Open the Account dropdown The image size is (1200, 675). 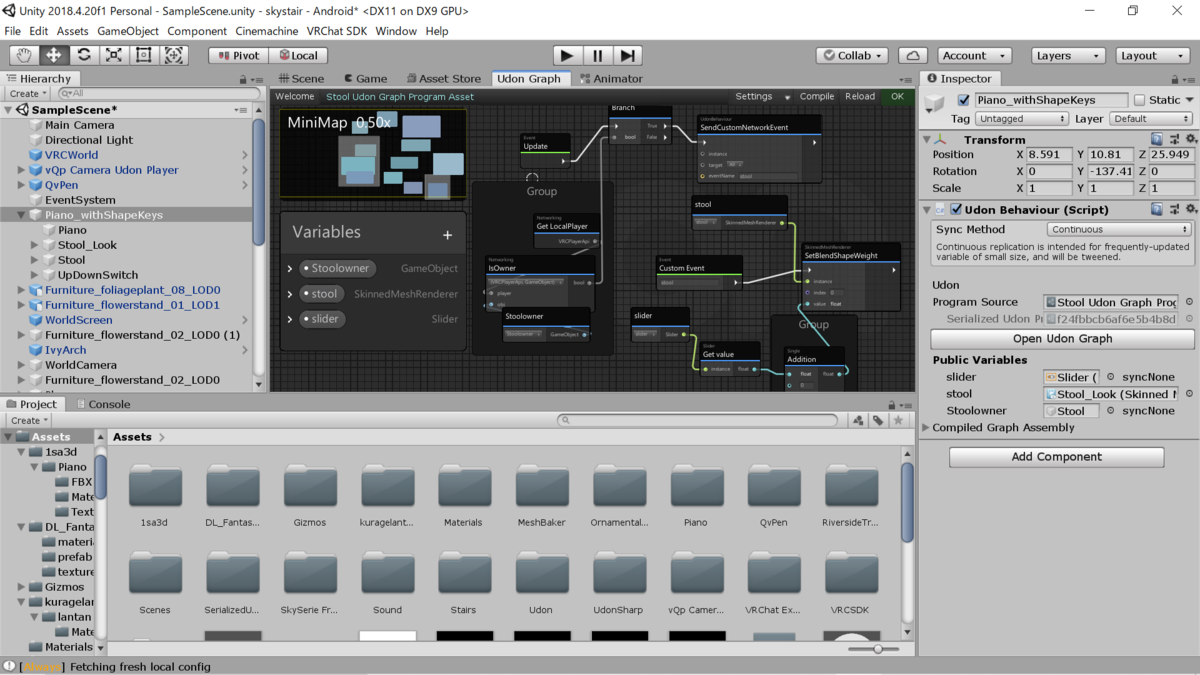pyautogui.click(x=974, y=56)
